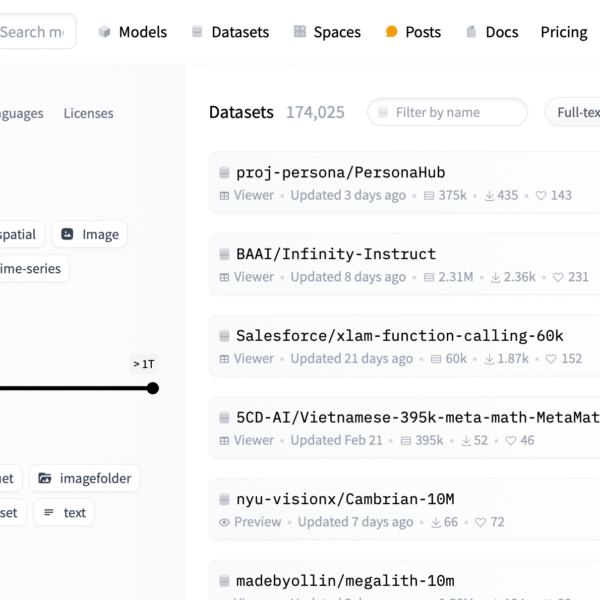Click the heart icon showing 46 likes

510,441
